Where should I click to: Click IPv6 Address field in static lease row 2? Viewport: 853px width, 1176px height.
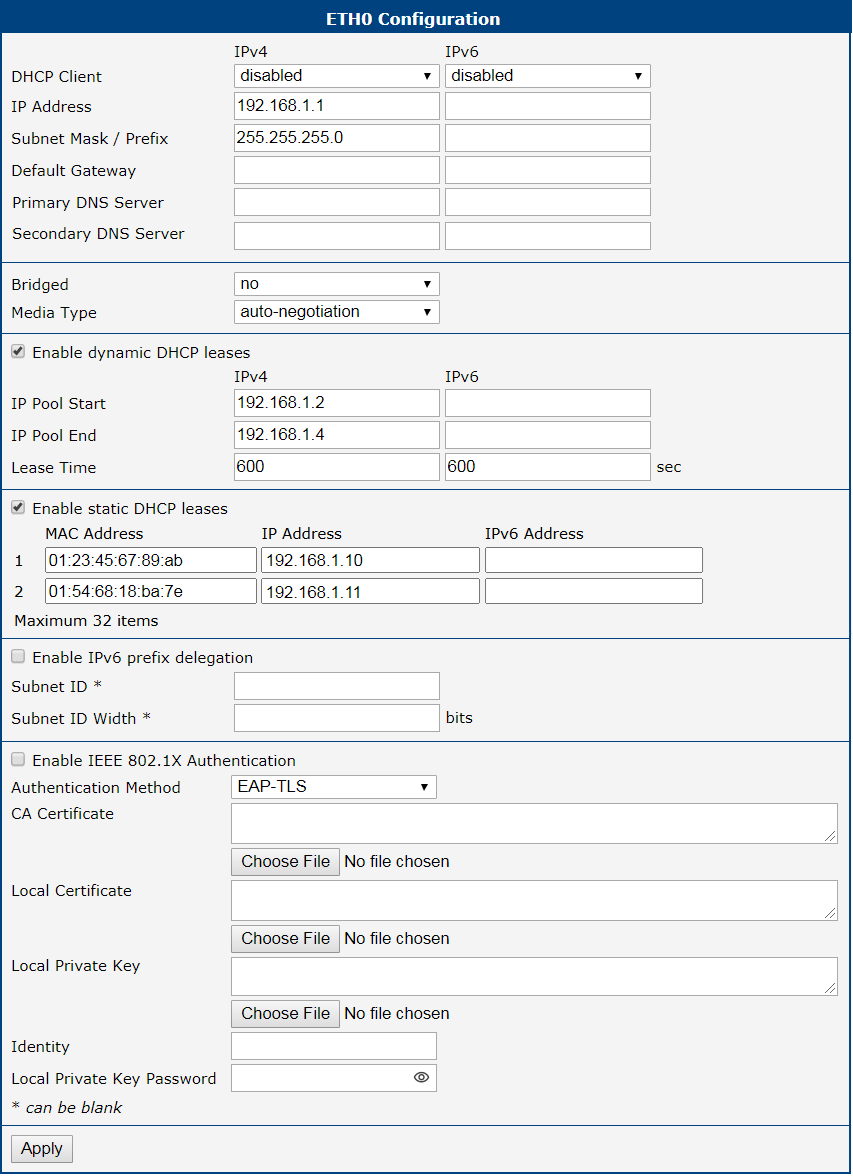tap(594, 591)
